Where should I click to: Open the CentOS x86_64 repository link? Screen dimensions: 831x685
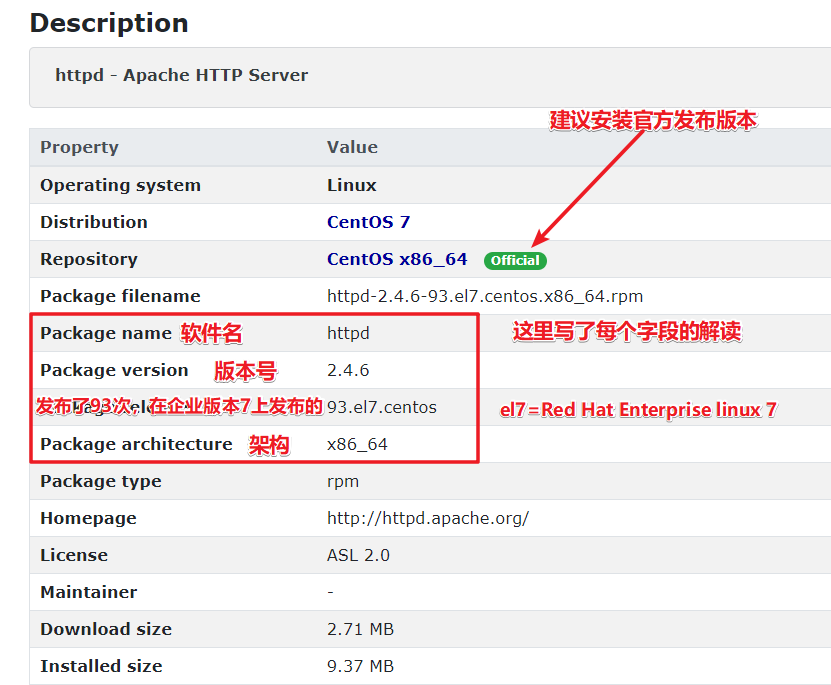click(397, 259)
